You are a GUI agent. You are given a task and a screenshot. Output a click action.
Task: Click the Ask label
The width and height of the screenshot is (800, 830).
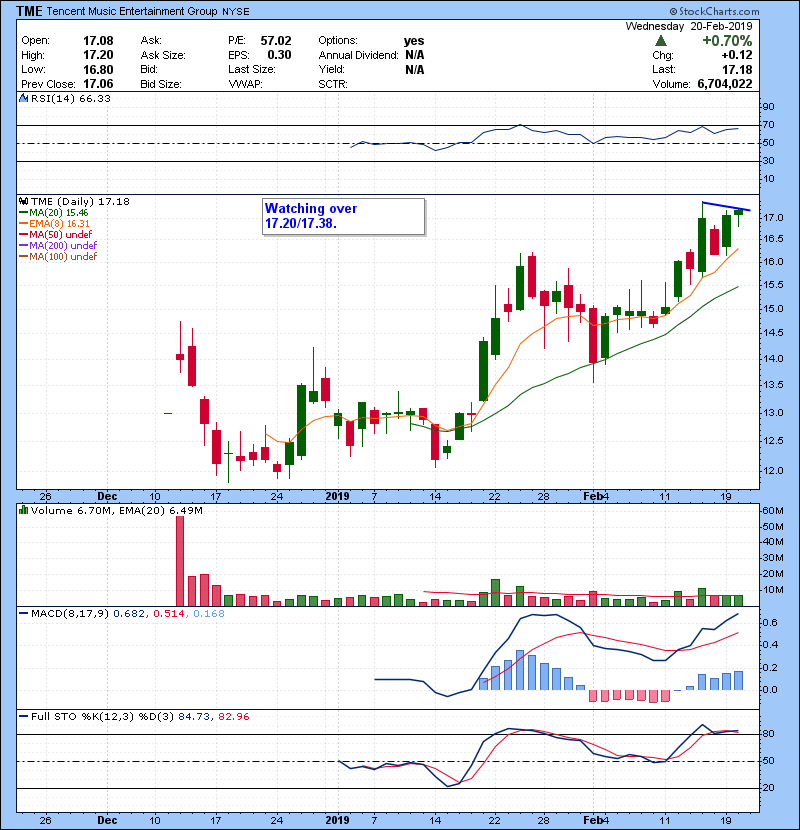pos(151,40)
